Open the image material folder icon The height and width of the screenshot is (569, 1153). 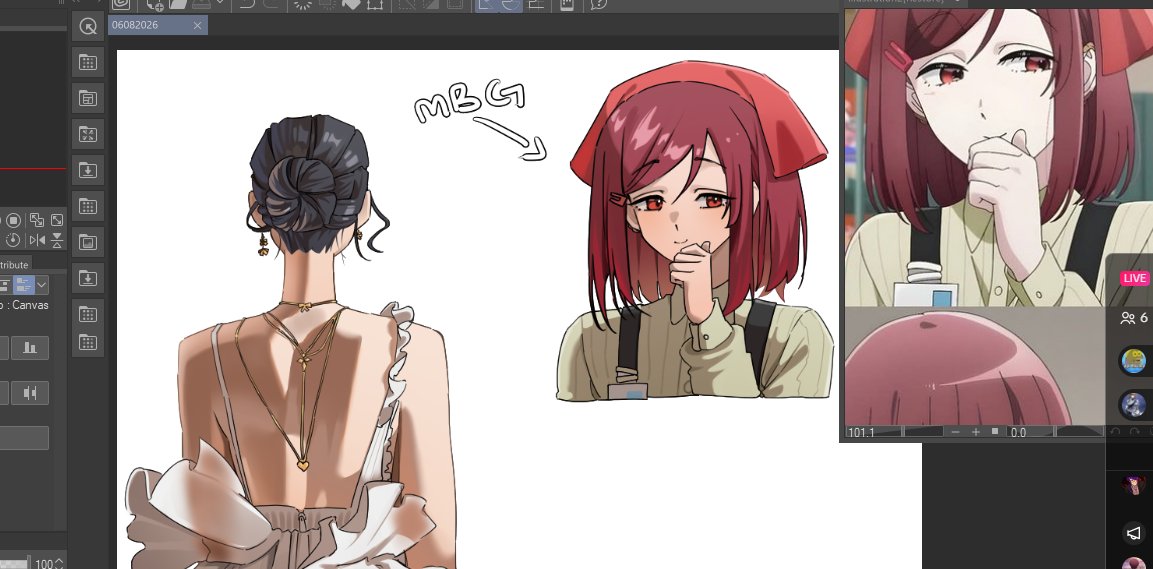click(88, 242)
